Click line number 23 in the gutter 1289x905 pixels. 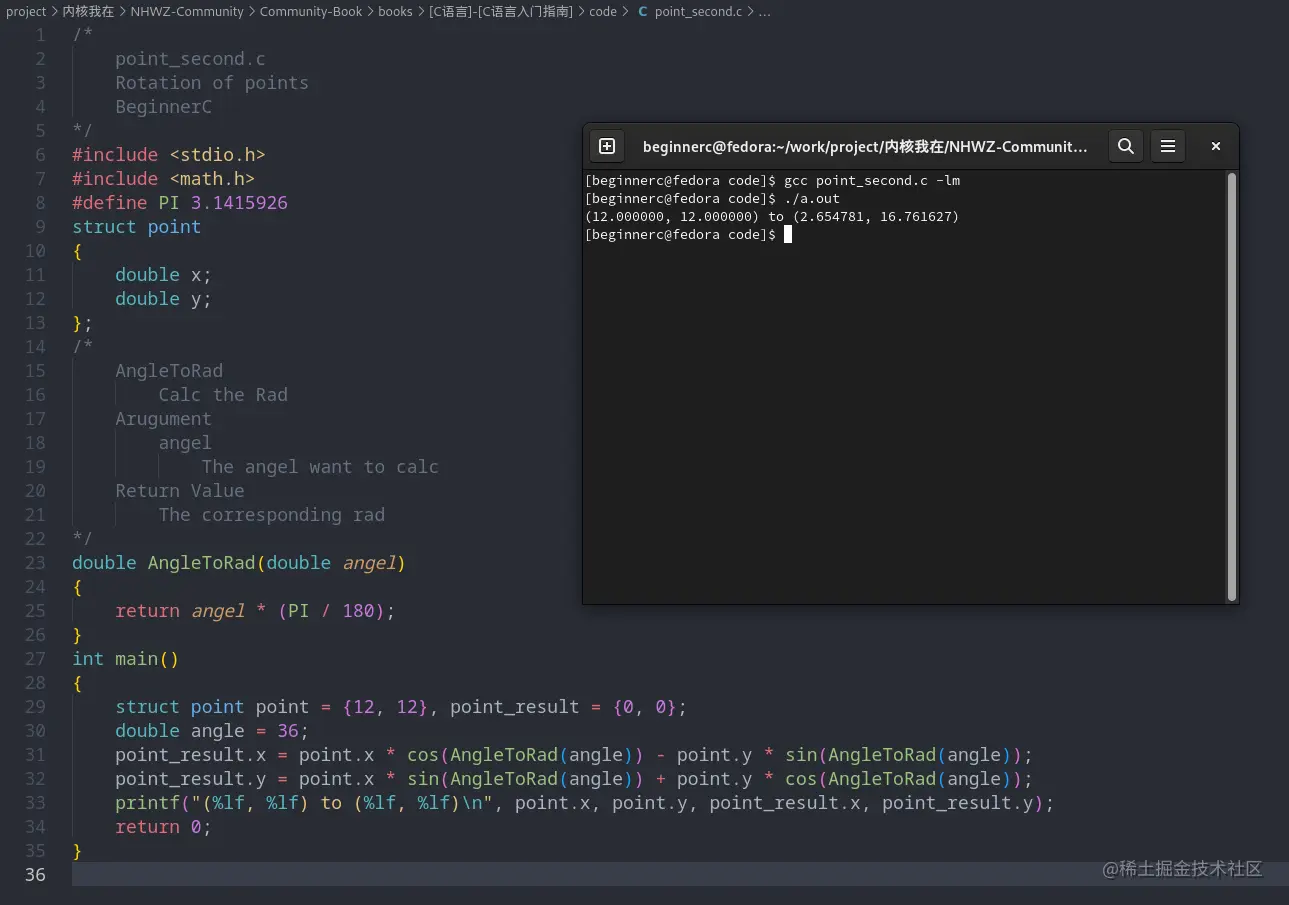pyautogui.click(x=35, y=563)
